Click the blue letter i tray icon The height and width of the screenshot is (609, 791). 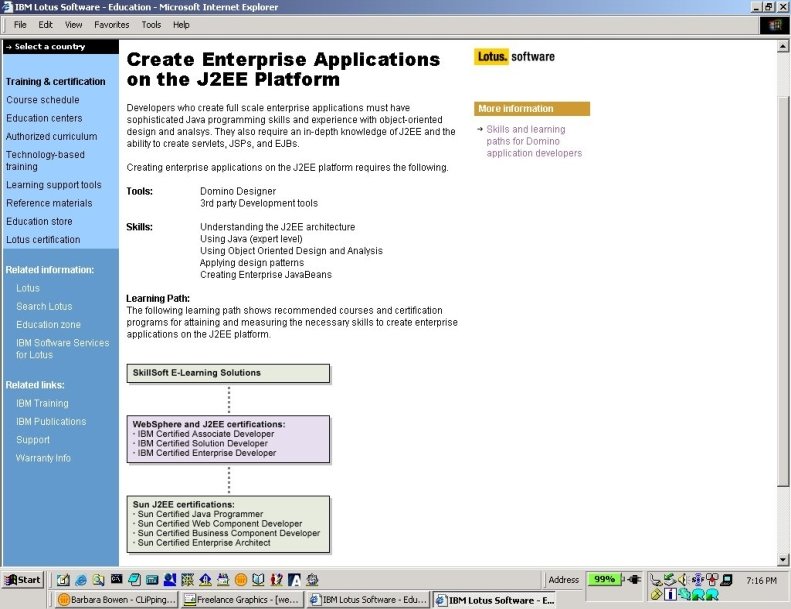point(670,594)
